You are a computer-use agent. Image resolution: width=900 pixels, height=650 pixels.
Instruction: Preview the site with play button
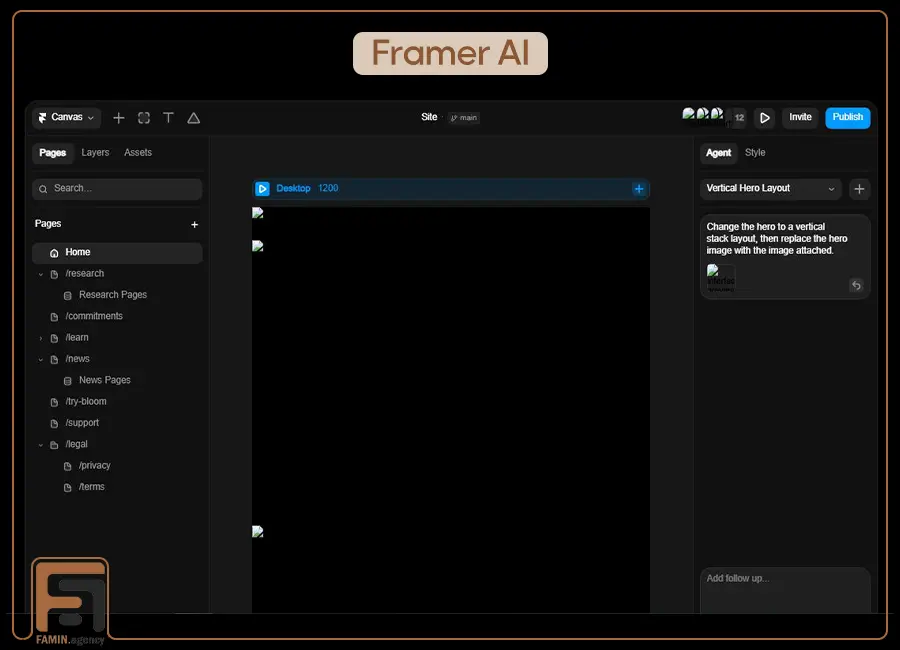(765, 118)
